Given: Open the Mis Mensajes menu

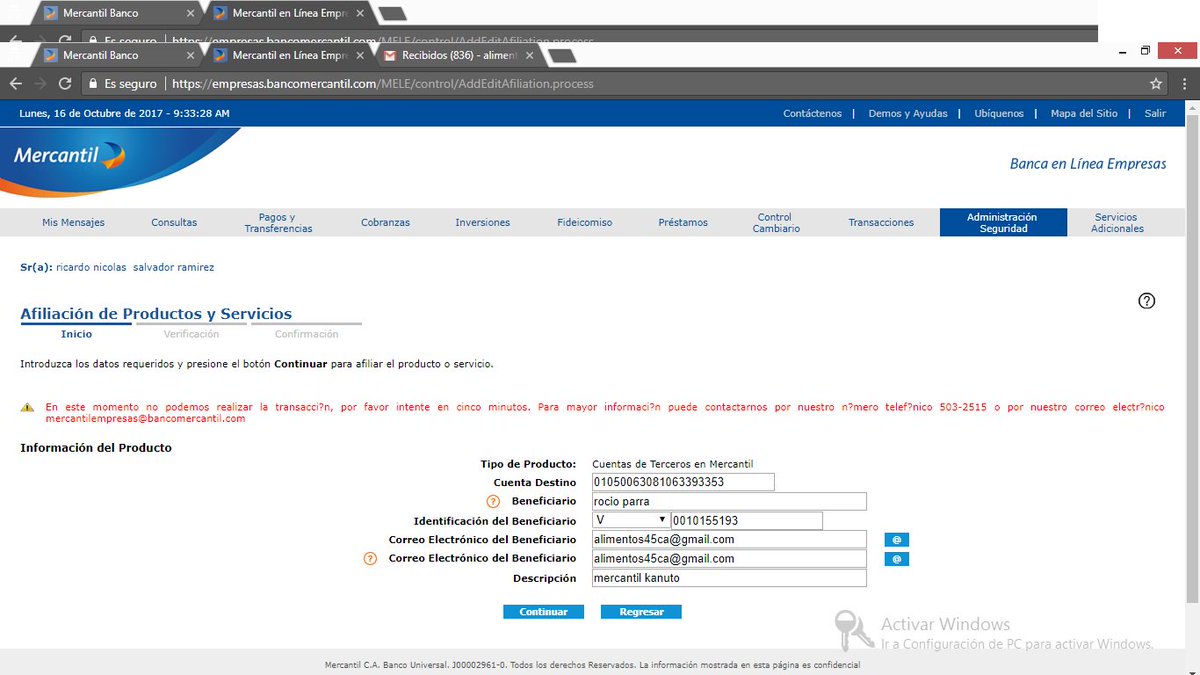Looking at the screenshot, I should (73, 222).
